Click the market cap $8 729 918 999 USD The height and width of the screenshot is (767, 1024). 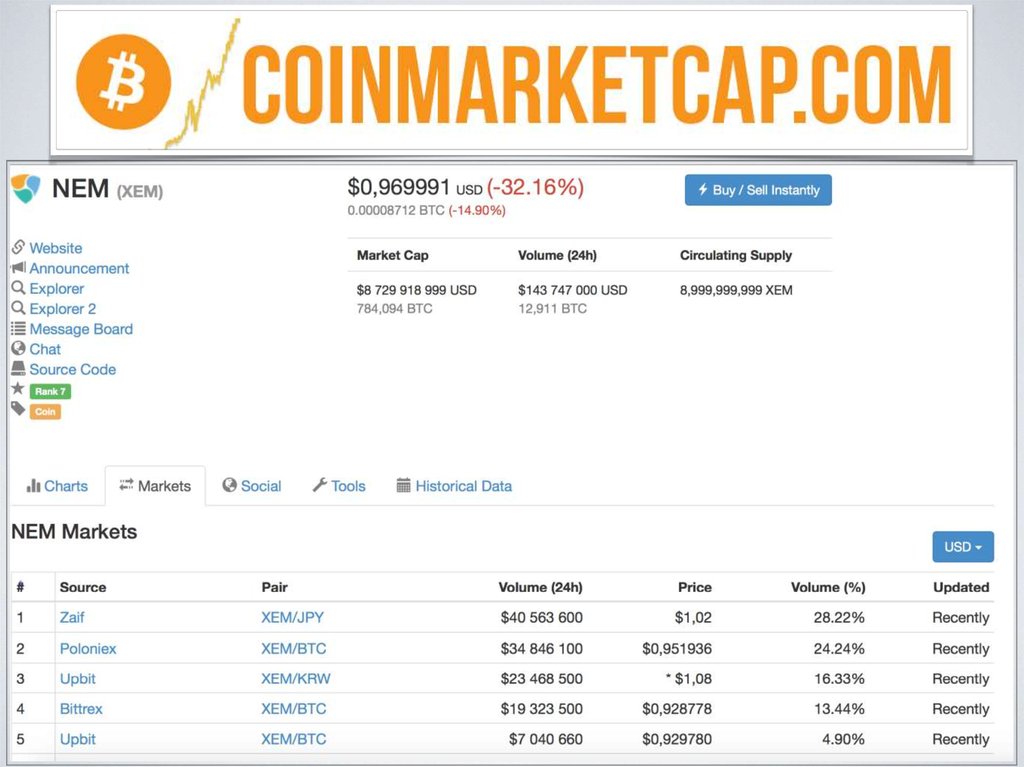pos(417,290)
